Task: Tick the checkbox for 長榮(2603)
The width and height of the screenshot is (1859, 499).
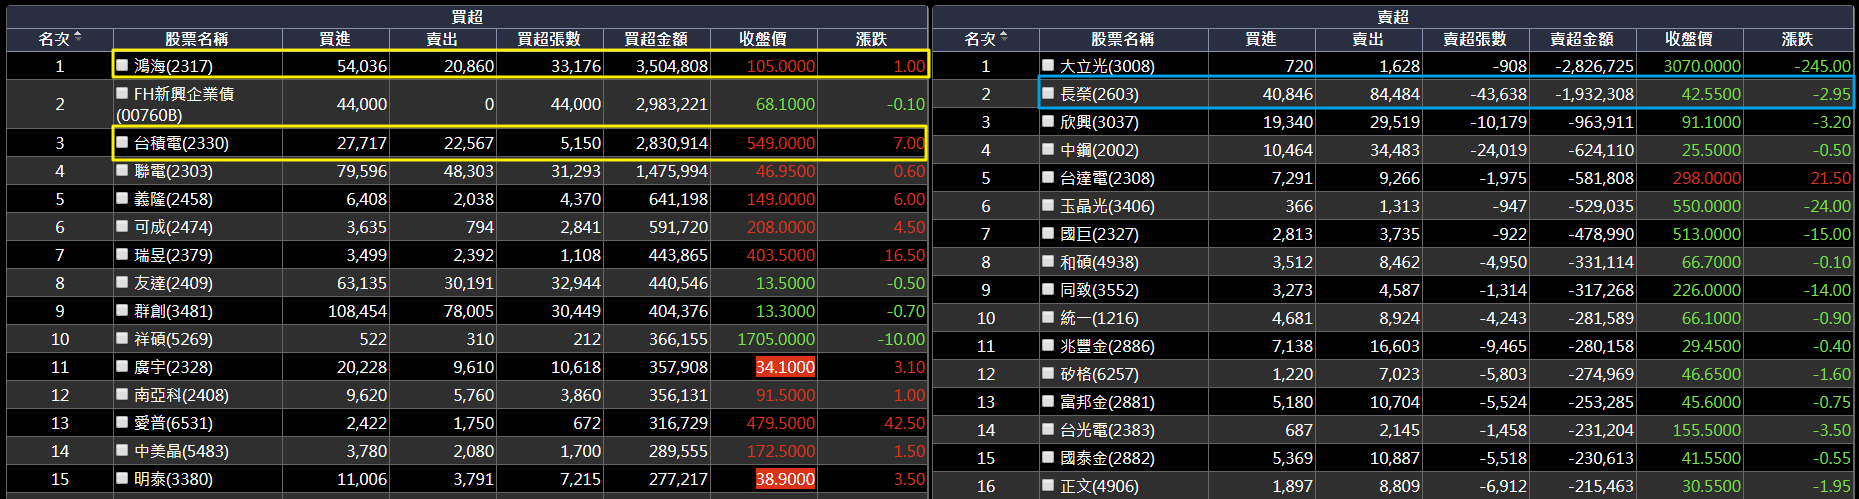Action: point(1048,93)
